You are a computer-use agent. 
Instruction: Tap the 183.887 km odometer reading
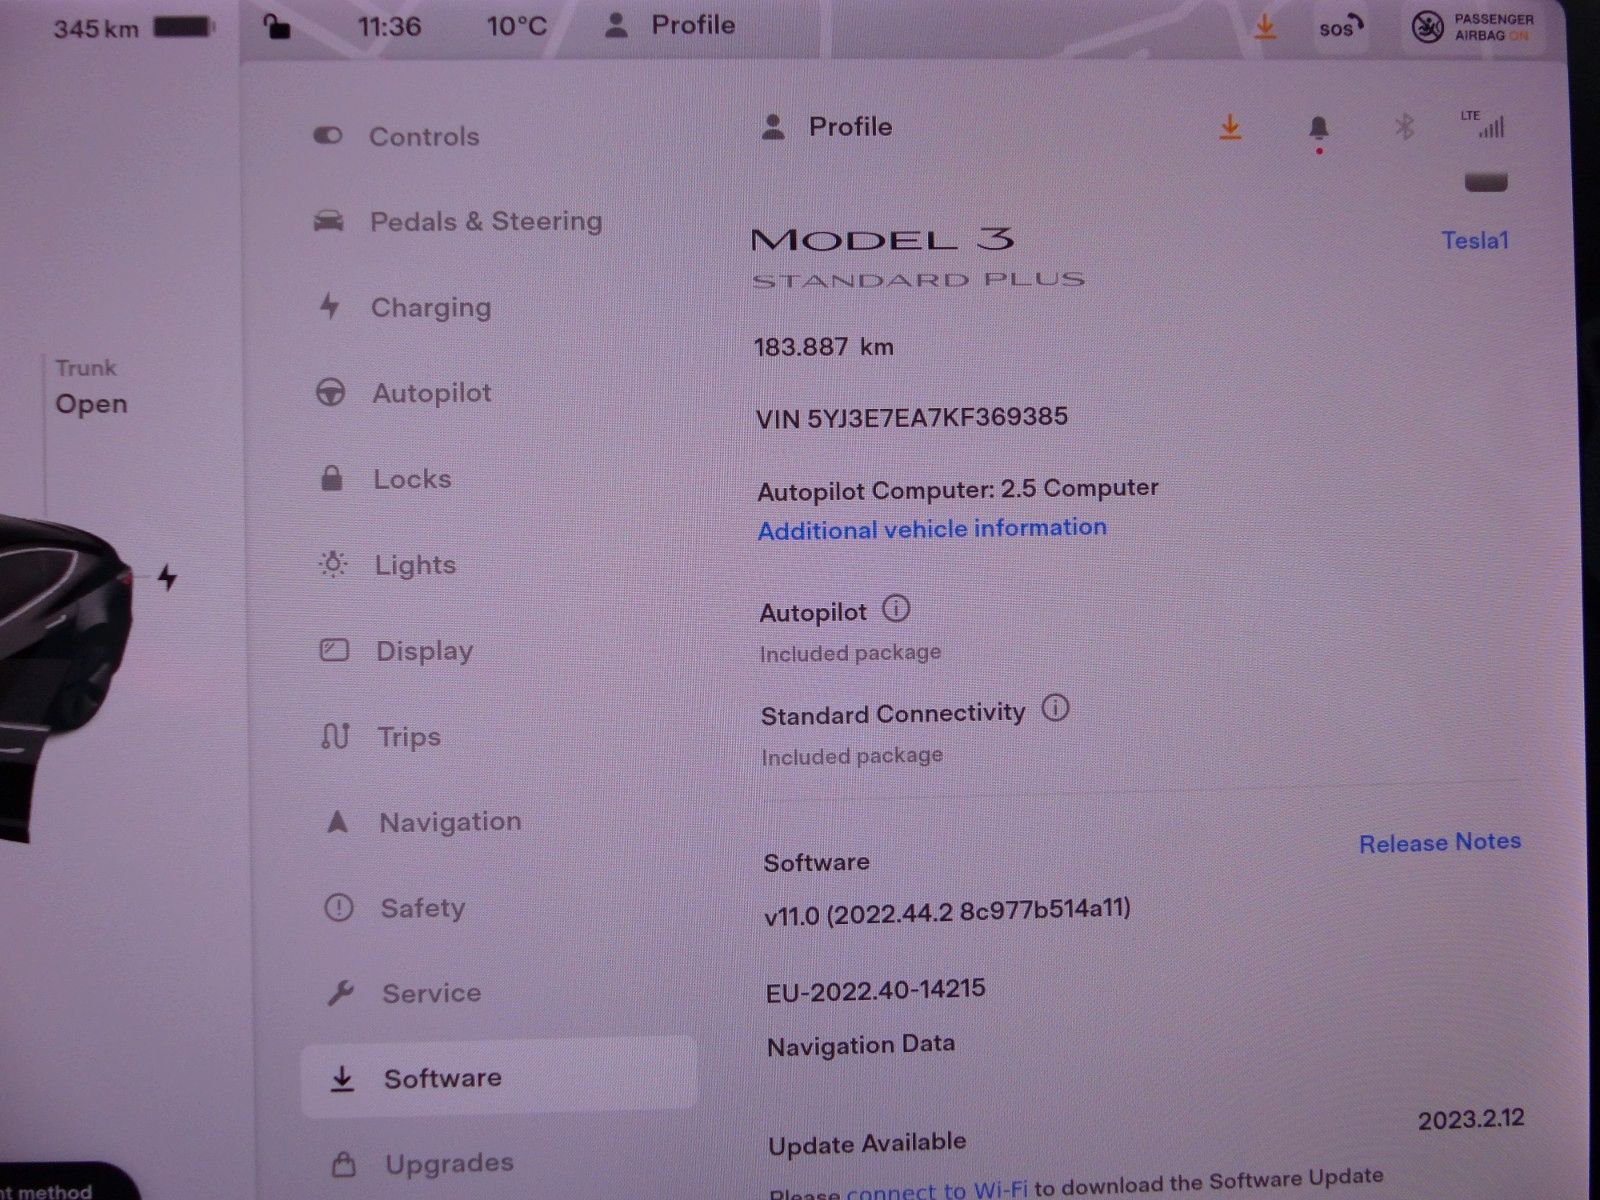[824, 347]
